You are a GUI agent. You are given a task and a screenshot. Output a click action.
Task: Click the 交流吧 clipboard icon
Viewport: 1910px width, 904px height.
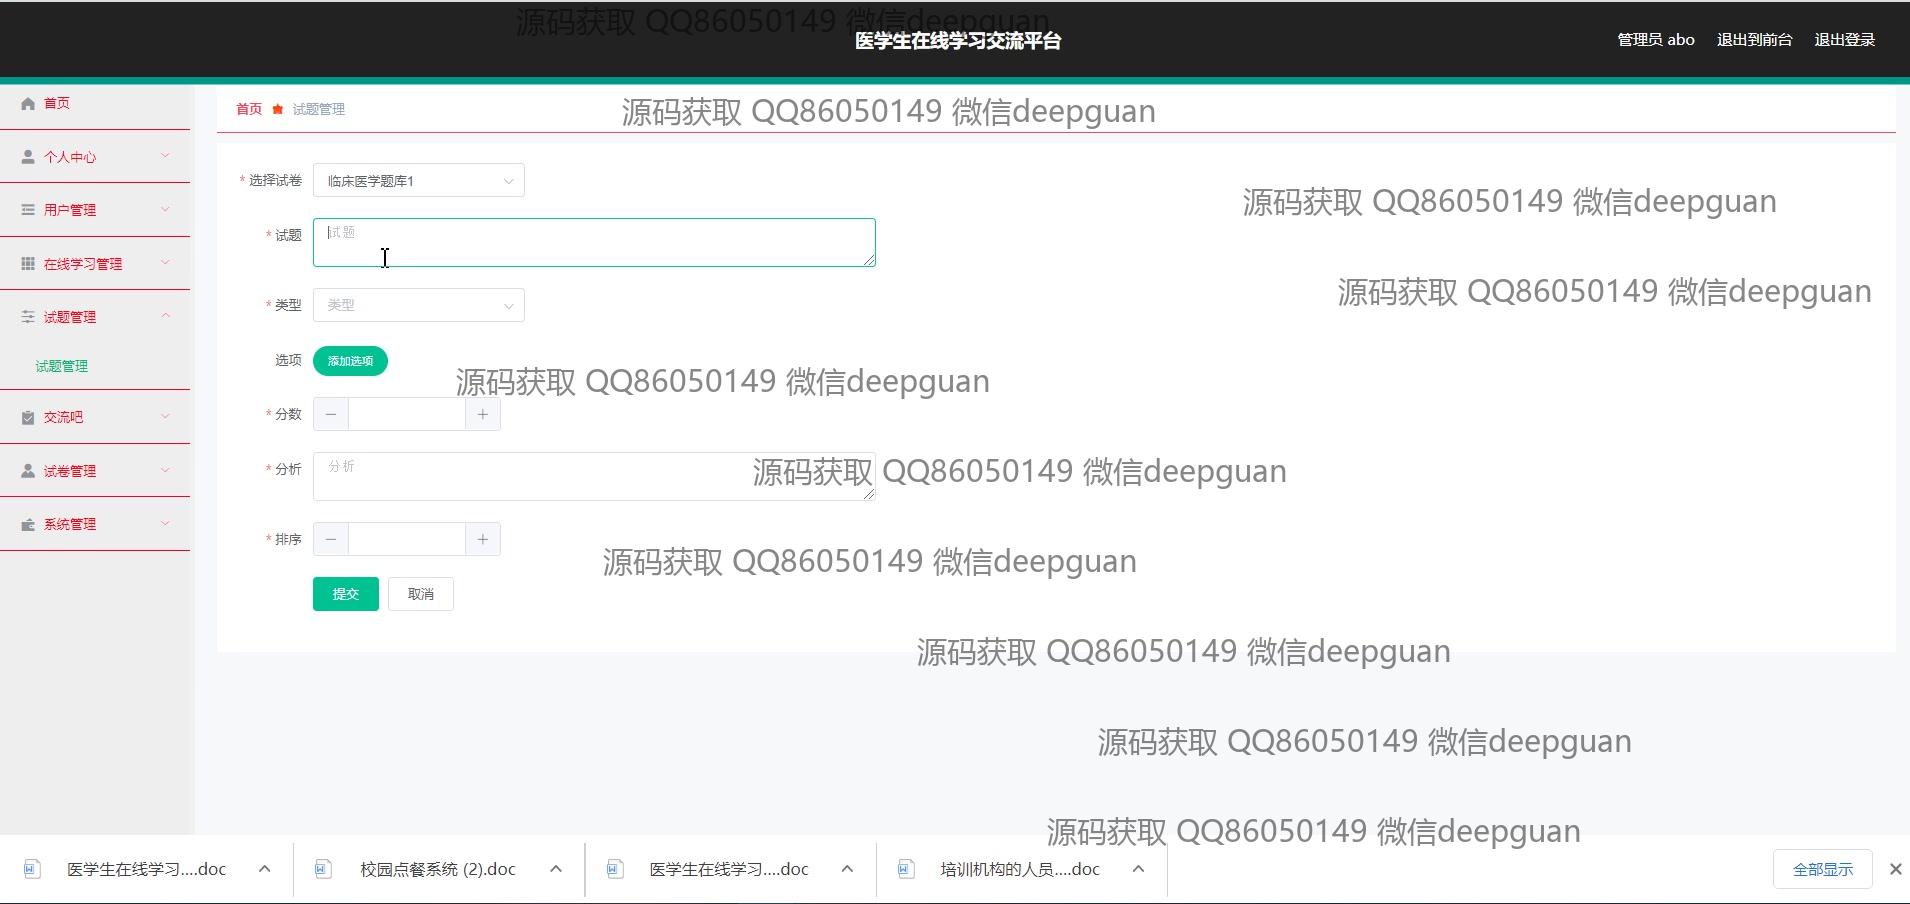click(x=28, y=418)
